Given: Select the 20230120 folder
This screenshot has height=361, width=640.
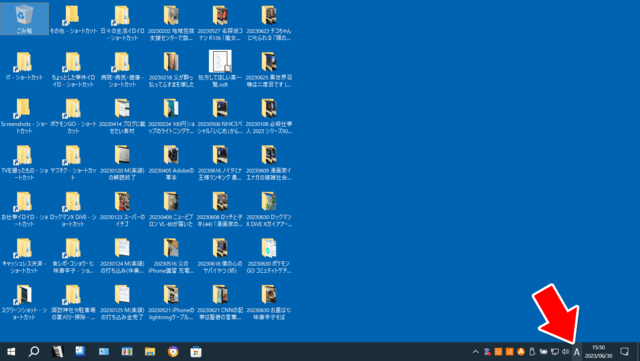Looking at the screenshot, I should click(122, 162).
